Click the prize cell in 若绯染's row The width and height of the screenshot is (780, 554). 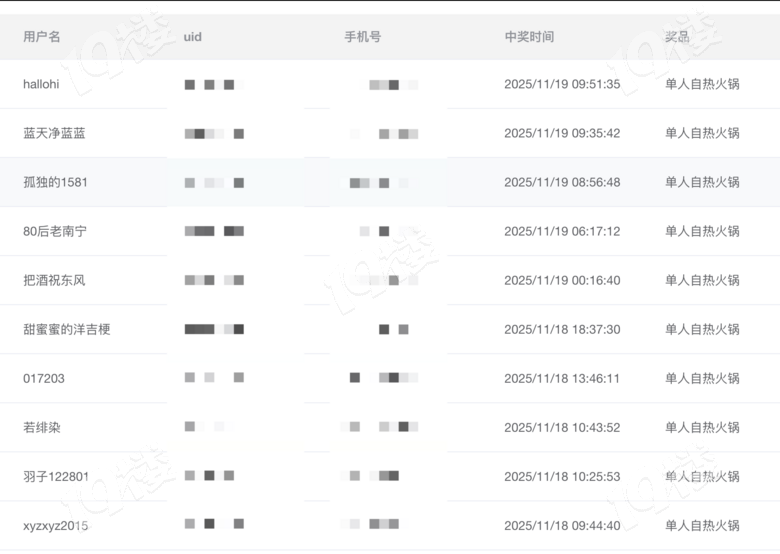click(702, 428)
